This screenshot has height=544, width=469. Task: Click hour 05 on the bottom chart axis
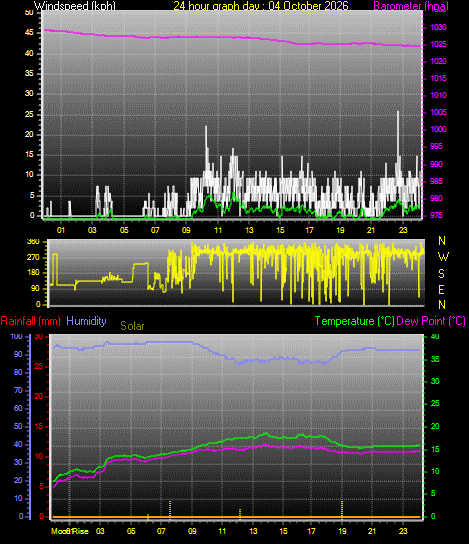[x=131, y=531]
